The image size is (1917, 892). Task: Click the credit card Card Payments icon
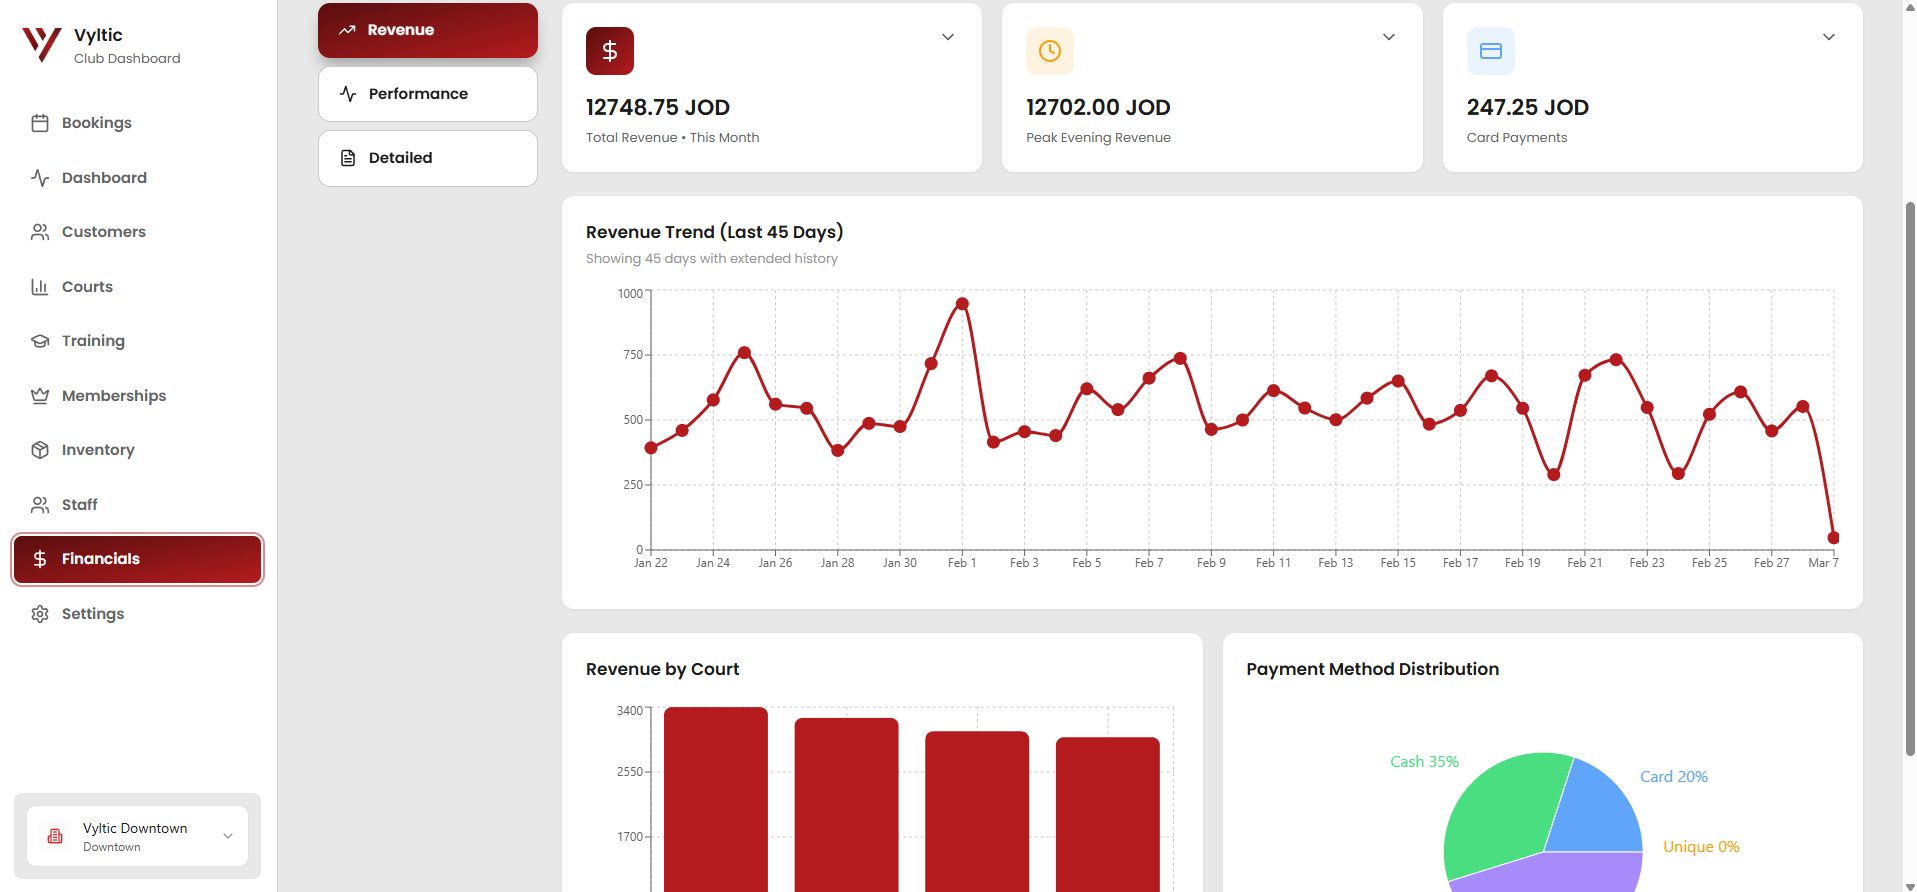[1490, 51]
